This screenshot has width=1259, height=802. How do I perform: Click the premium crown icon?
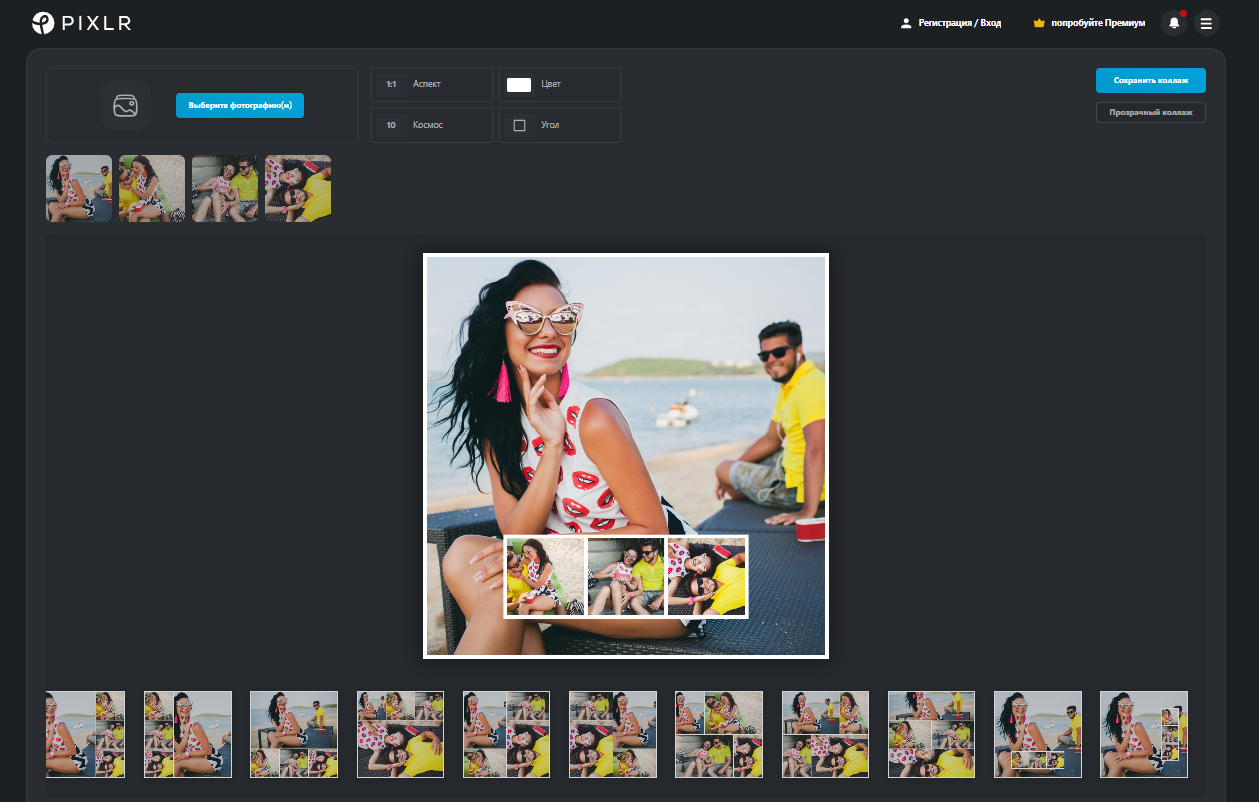point(1039,23)
